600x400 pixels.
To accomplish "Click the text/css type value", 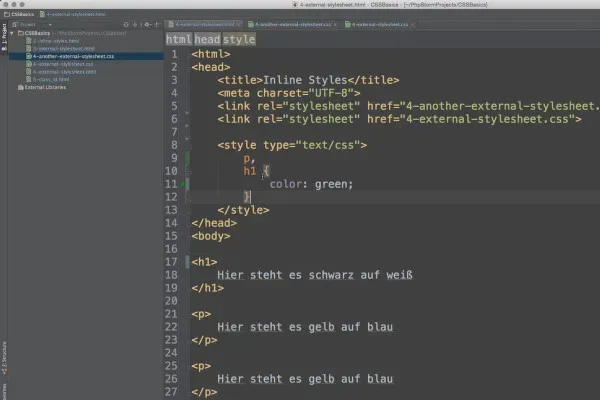I will click(x=328, y=145).
